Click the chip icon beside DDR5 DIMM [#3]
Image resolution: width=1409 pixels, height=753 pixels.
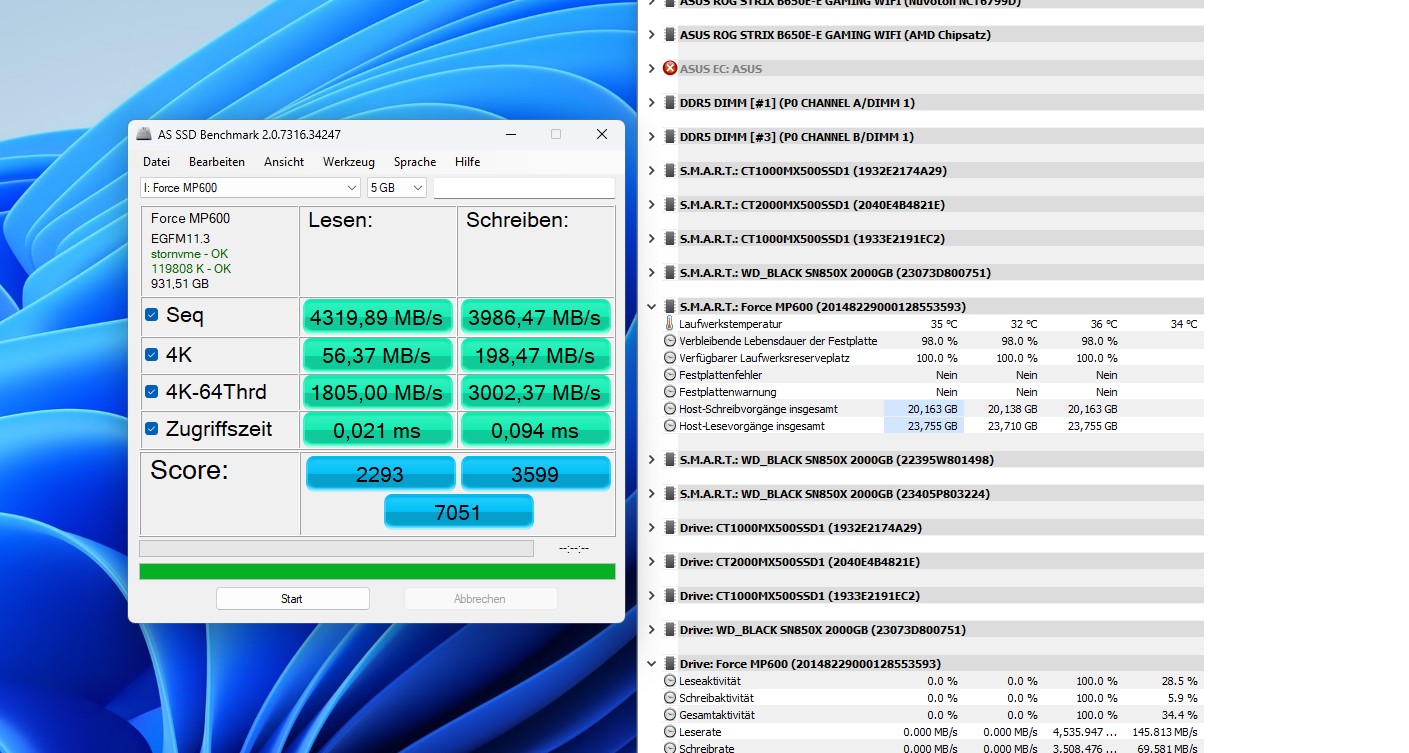(669, 136)
